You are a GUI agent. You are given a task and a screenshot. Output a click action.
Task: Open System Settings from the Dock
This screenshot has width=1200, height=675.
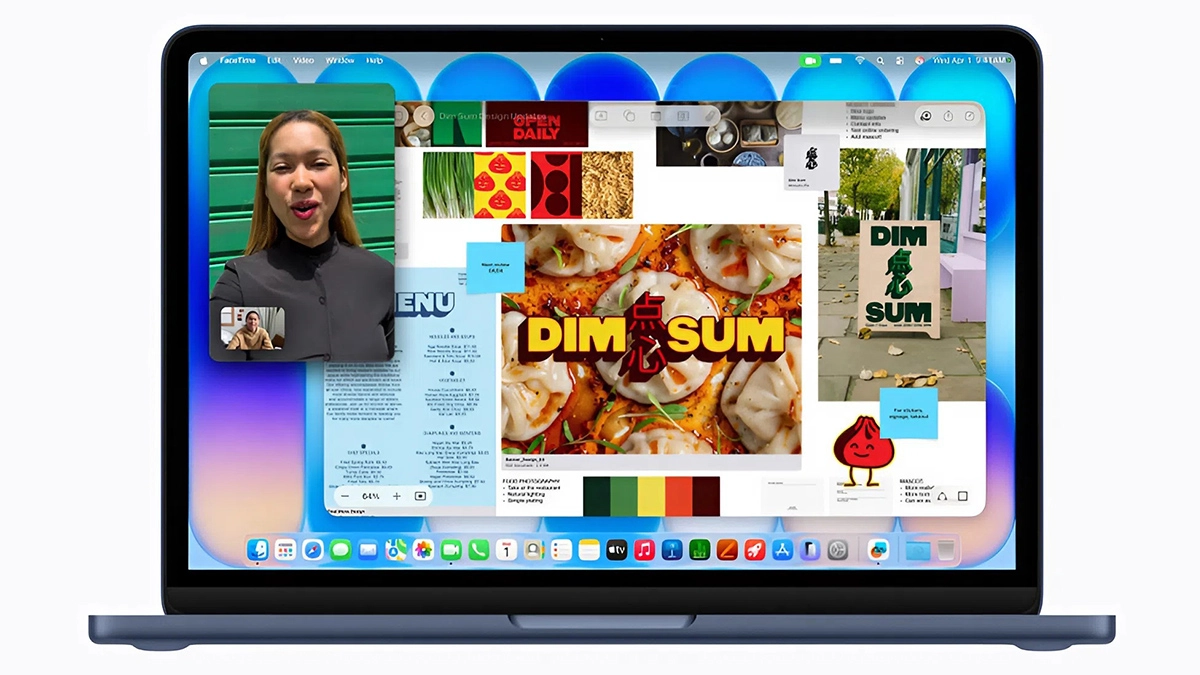pos(838,549)
